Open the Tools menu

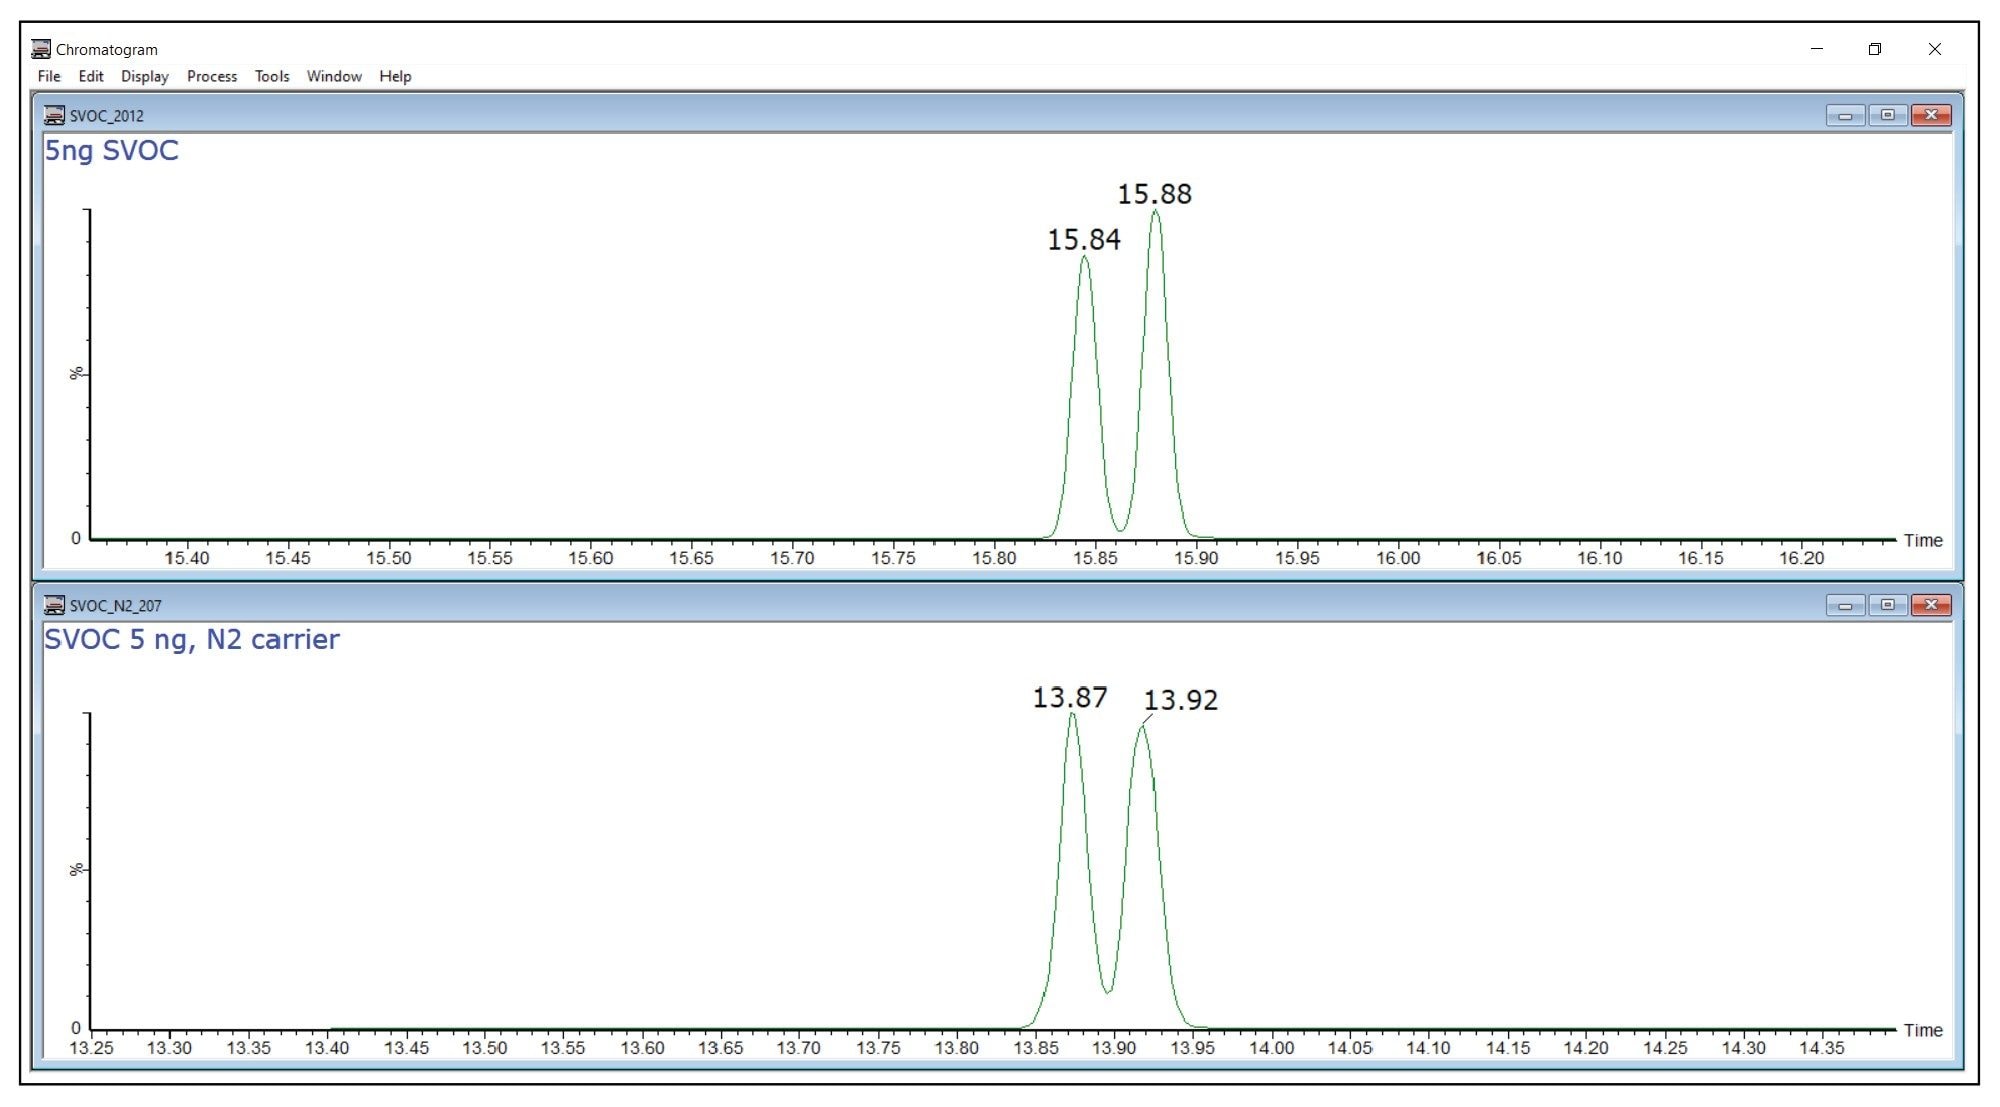[x=272, y=76]
